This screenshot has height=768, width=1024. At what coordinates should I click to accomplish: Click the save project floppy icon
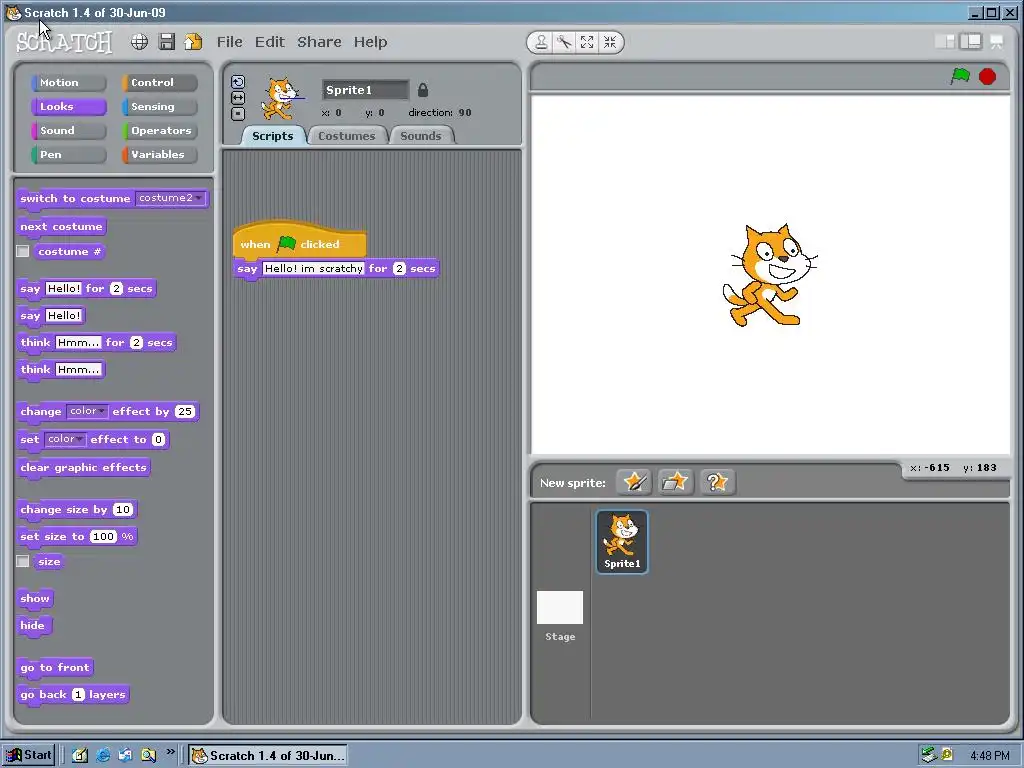tap(167, 42)
